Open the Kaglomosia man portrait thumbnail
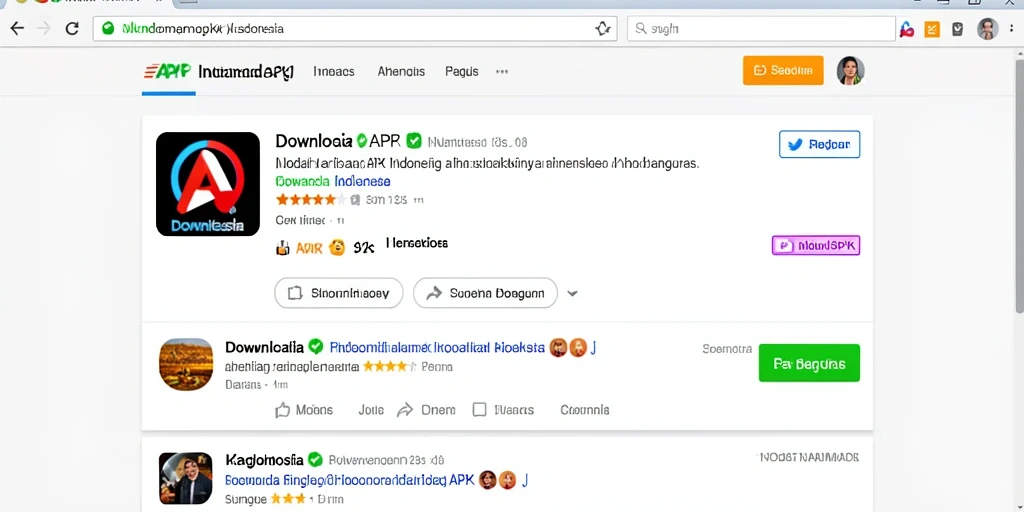Image resolution: width=1024 pixels, height=512 pixels. click(x=185, y=478)
